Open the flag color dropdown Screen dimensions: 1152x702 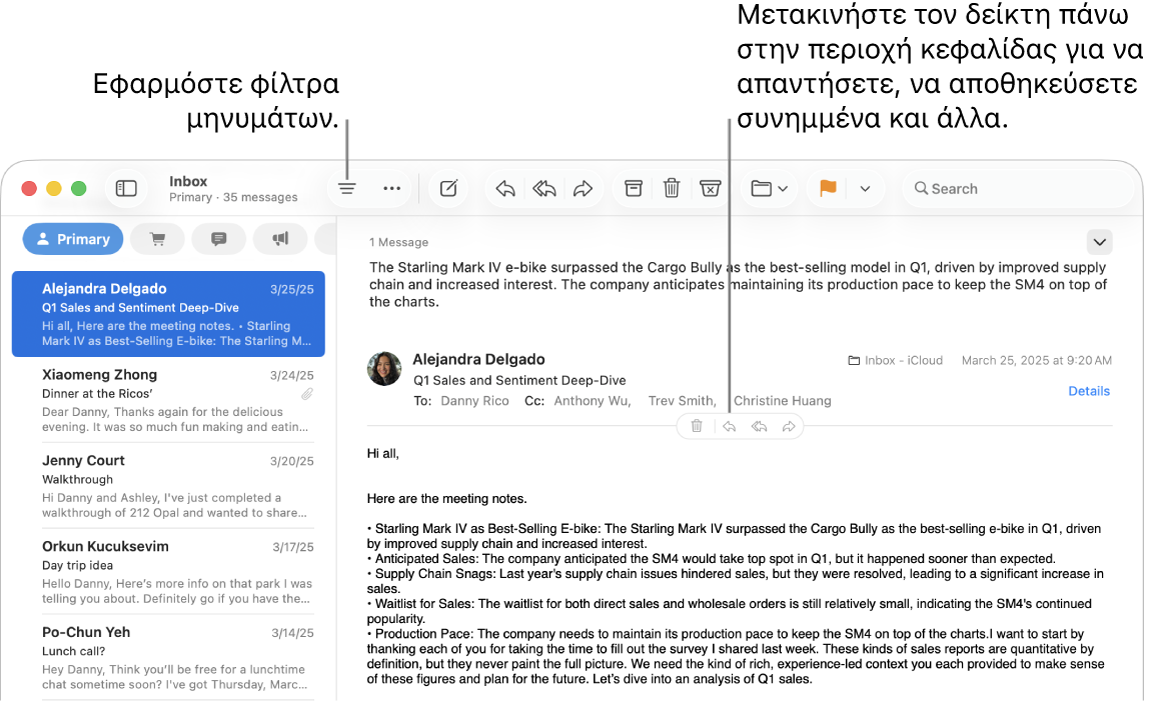point(865,188)
